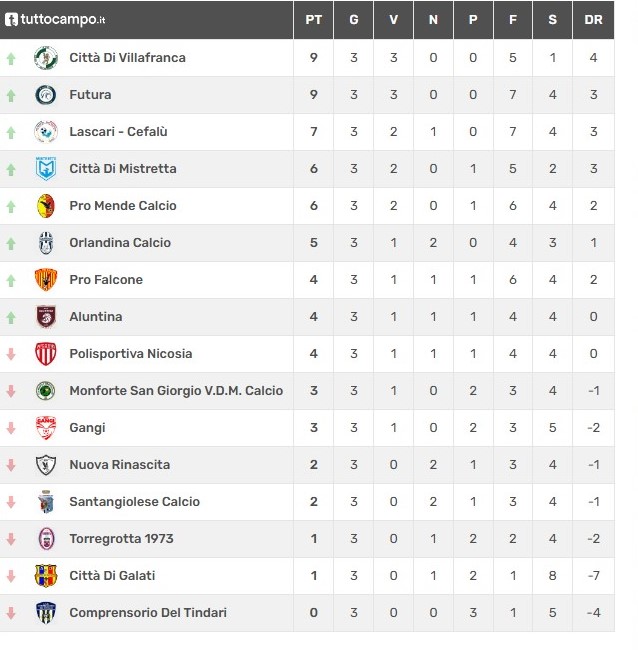
Task: Open Monforte San Giorgio V.D.M. Calcio link
Action: pos(176,391)
